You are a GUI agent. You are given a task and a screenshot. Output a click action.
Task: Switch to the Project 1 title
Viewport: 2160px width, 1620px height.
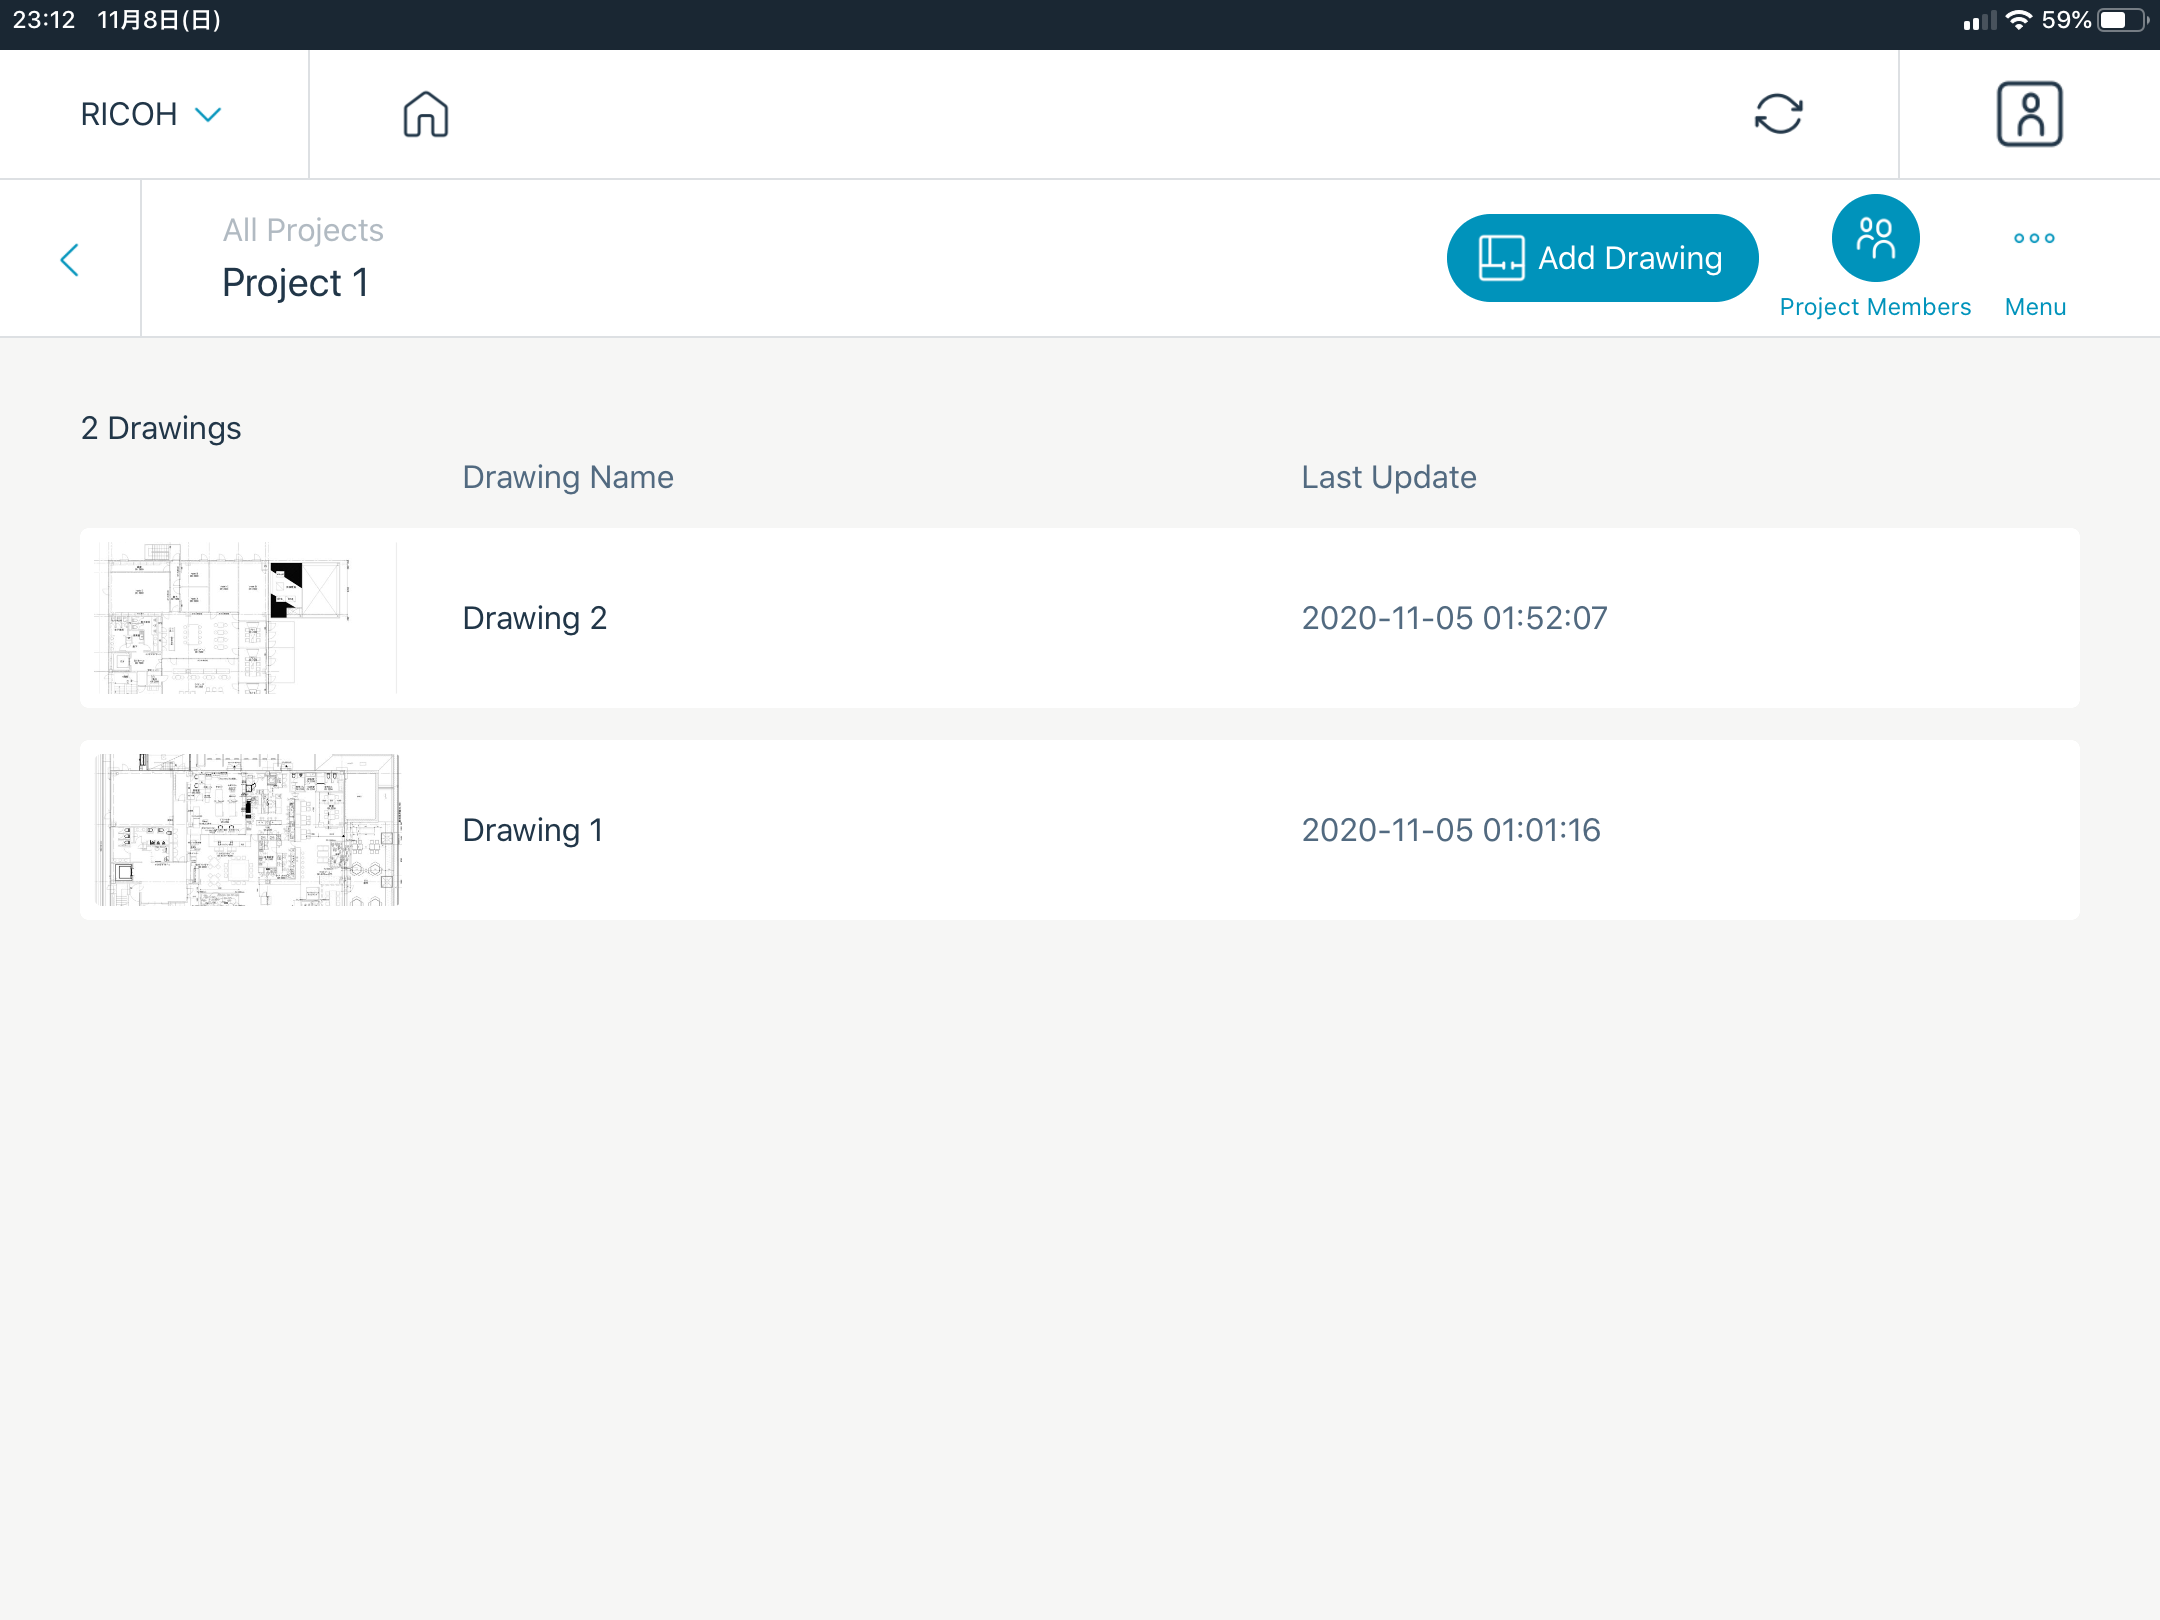pos(296,282)
